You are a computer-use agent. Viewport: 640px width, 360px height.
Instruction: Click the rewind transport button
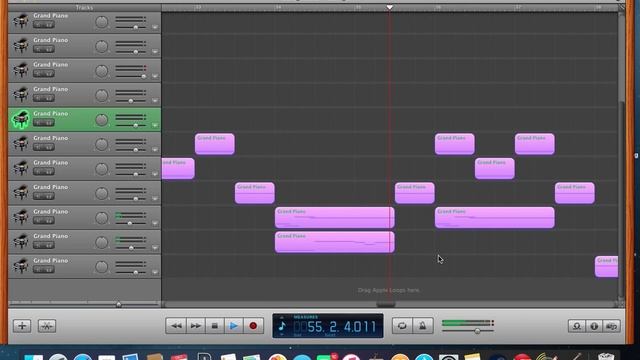(176, 326)
